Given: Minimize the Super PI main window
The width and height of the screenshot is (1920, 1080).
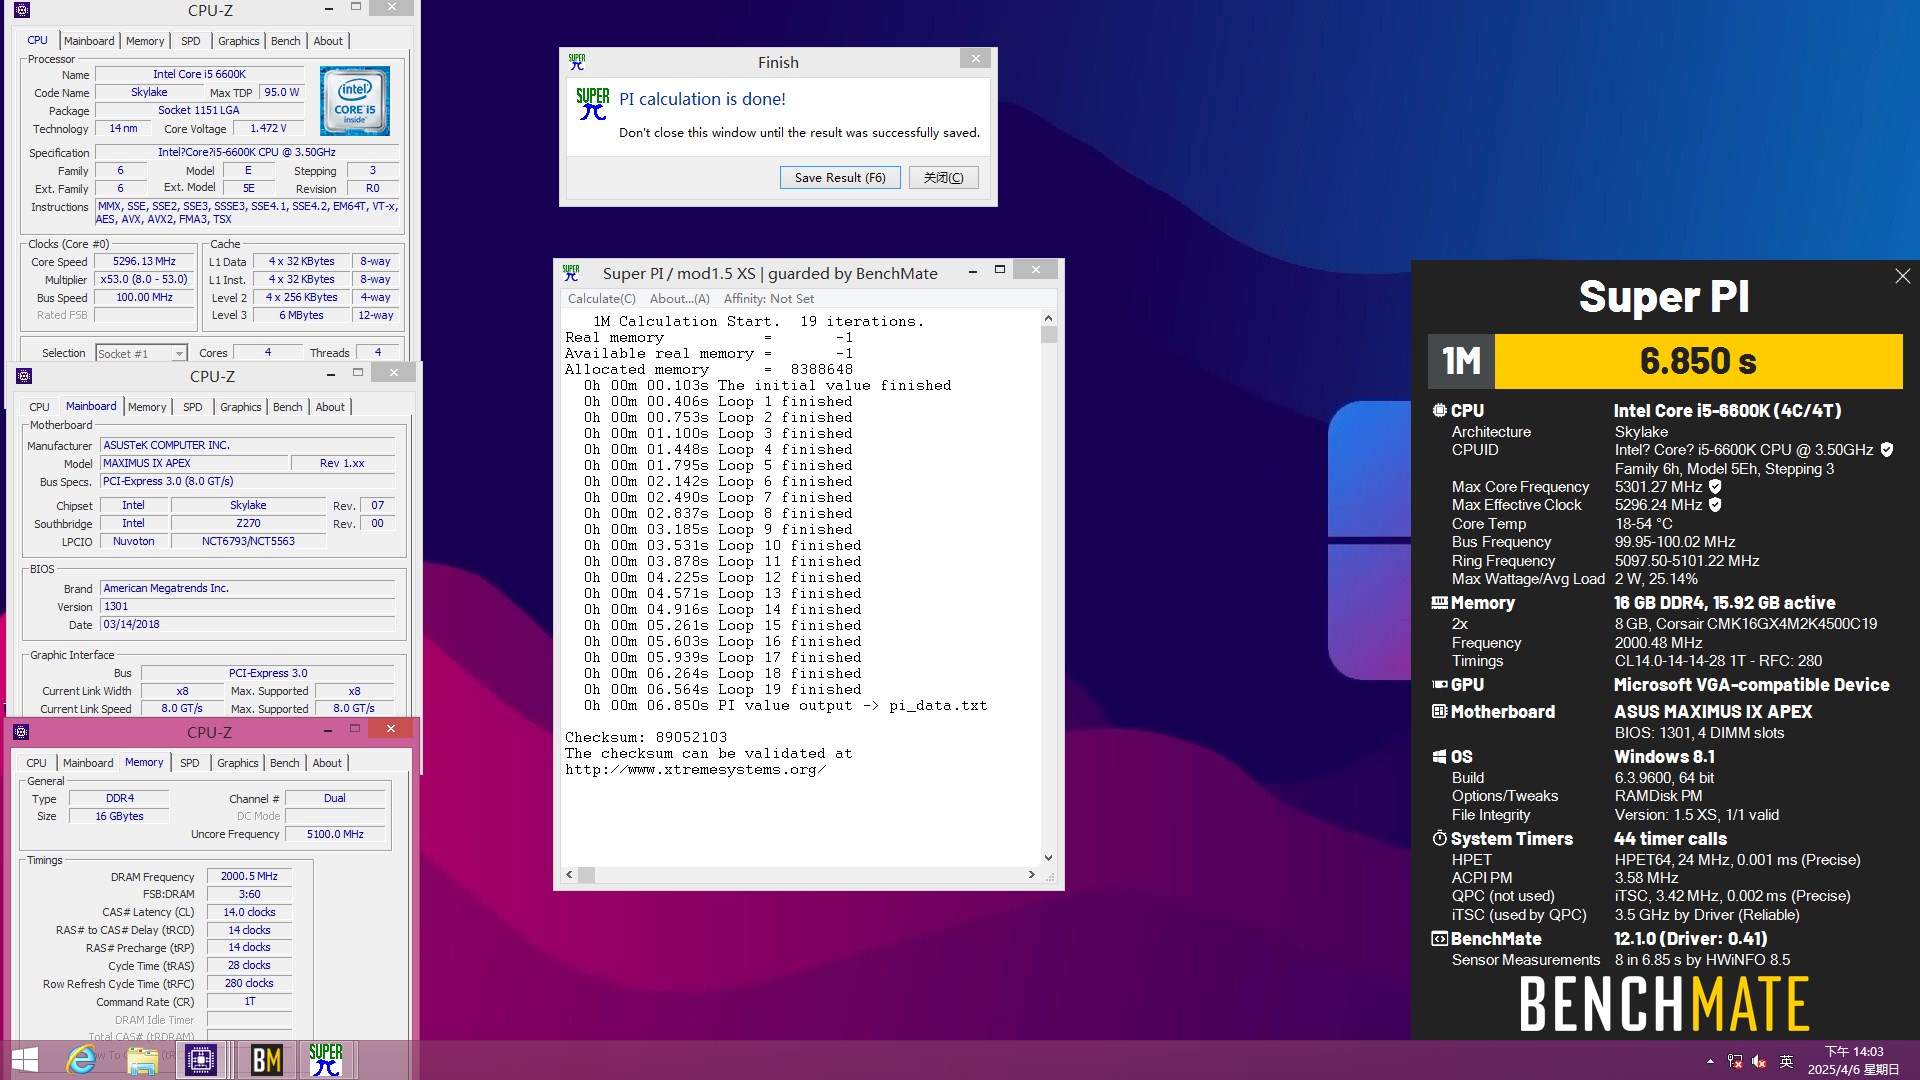Looking at the screenshot, I should coord(972,271).
